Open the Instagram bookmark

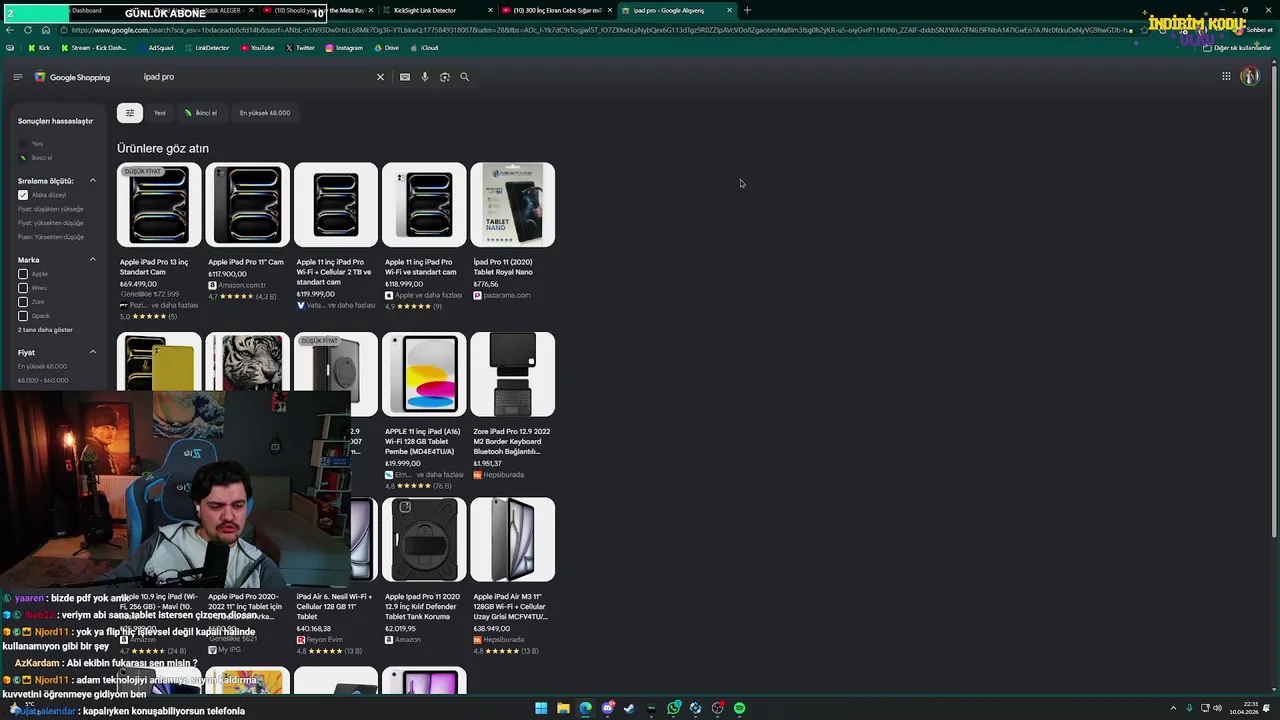tap(344, 48)
